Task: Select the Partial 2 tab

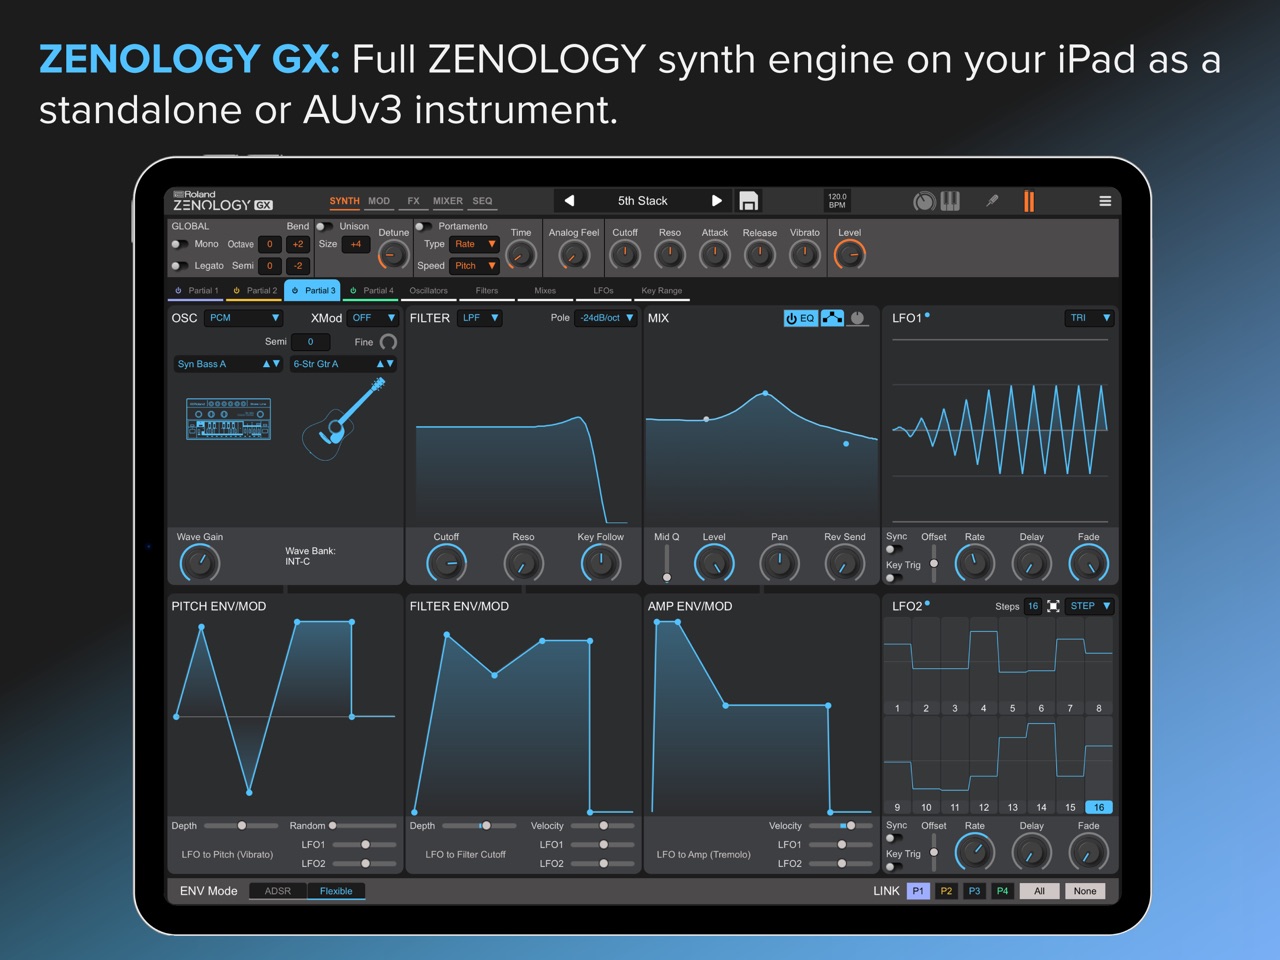Action: (255, 291)
